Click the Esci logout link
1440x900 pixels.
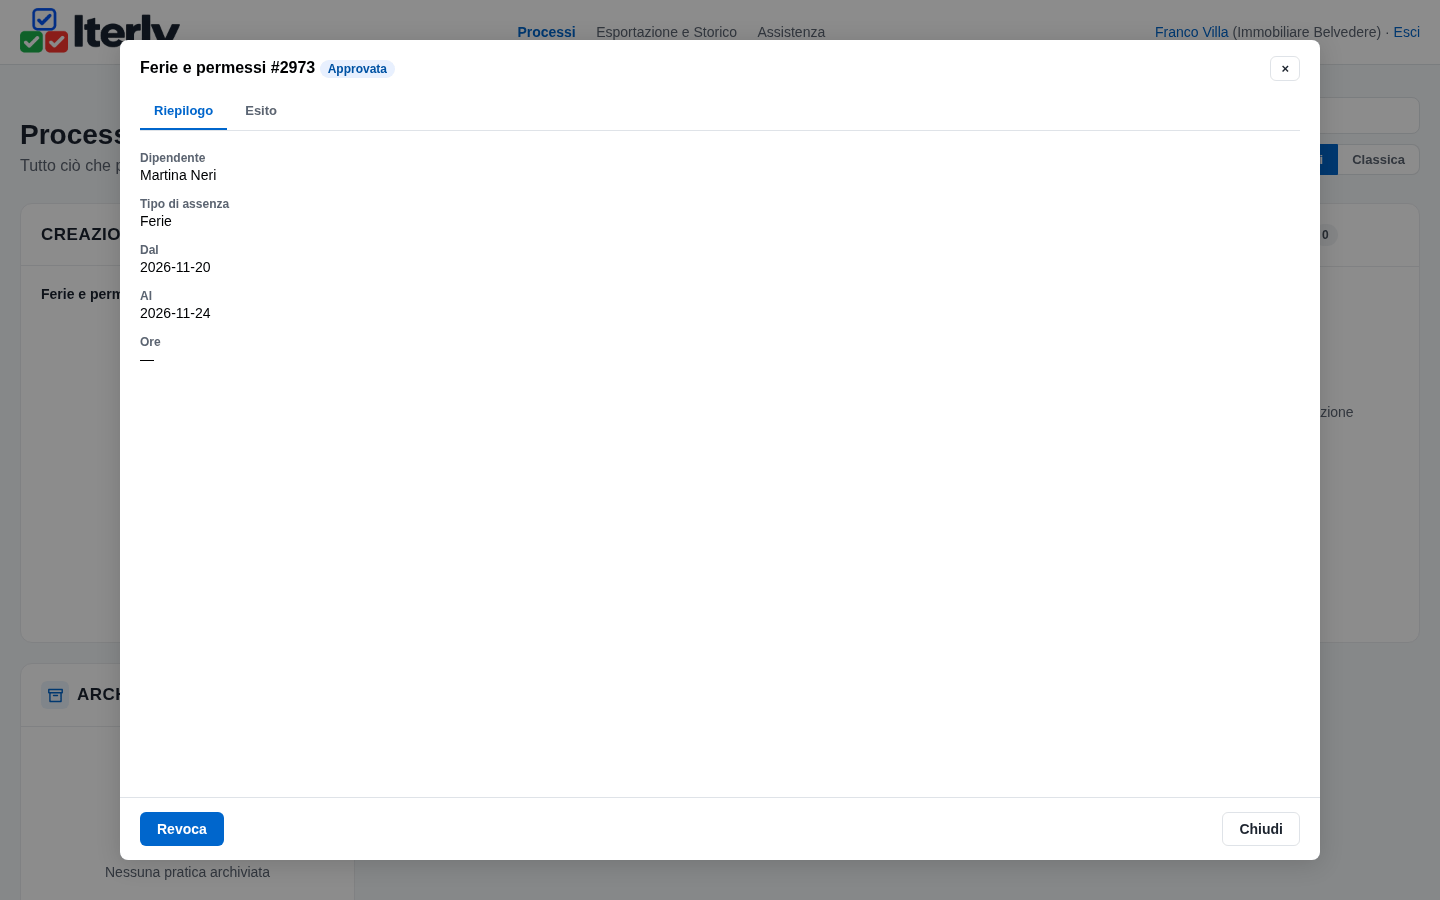pyautogui.click(x=1406, y=32)
